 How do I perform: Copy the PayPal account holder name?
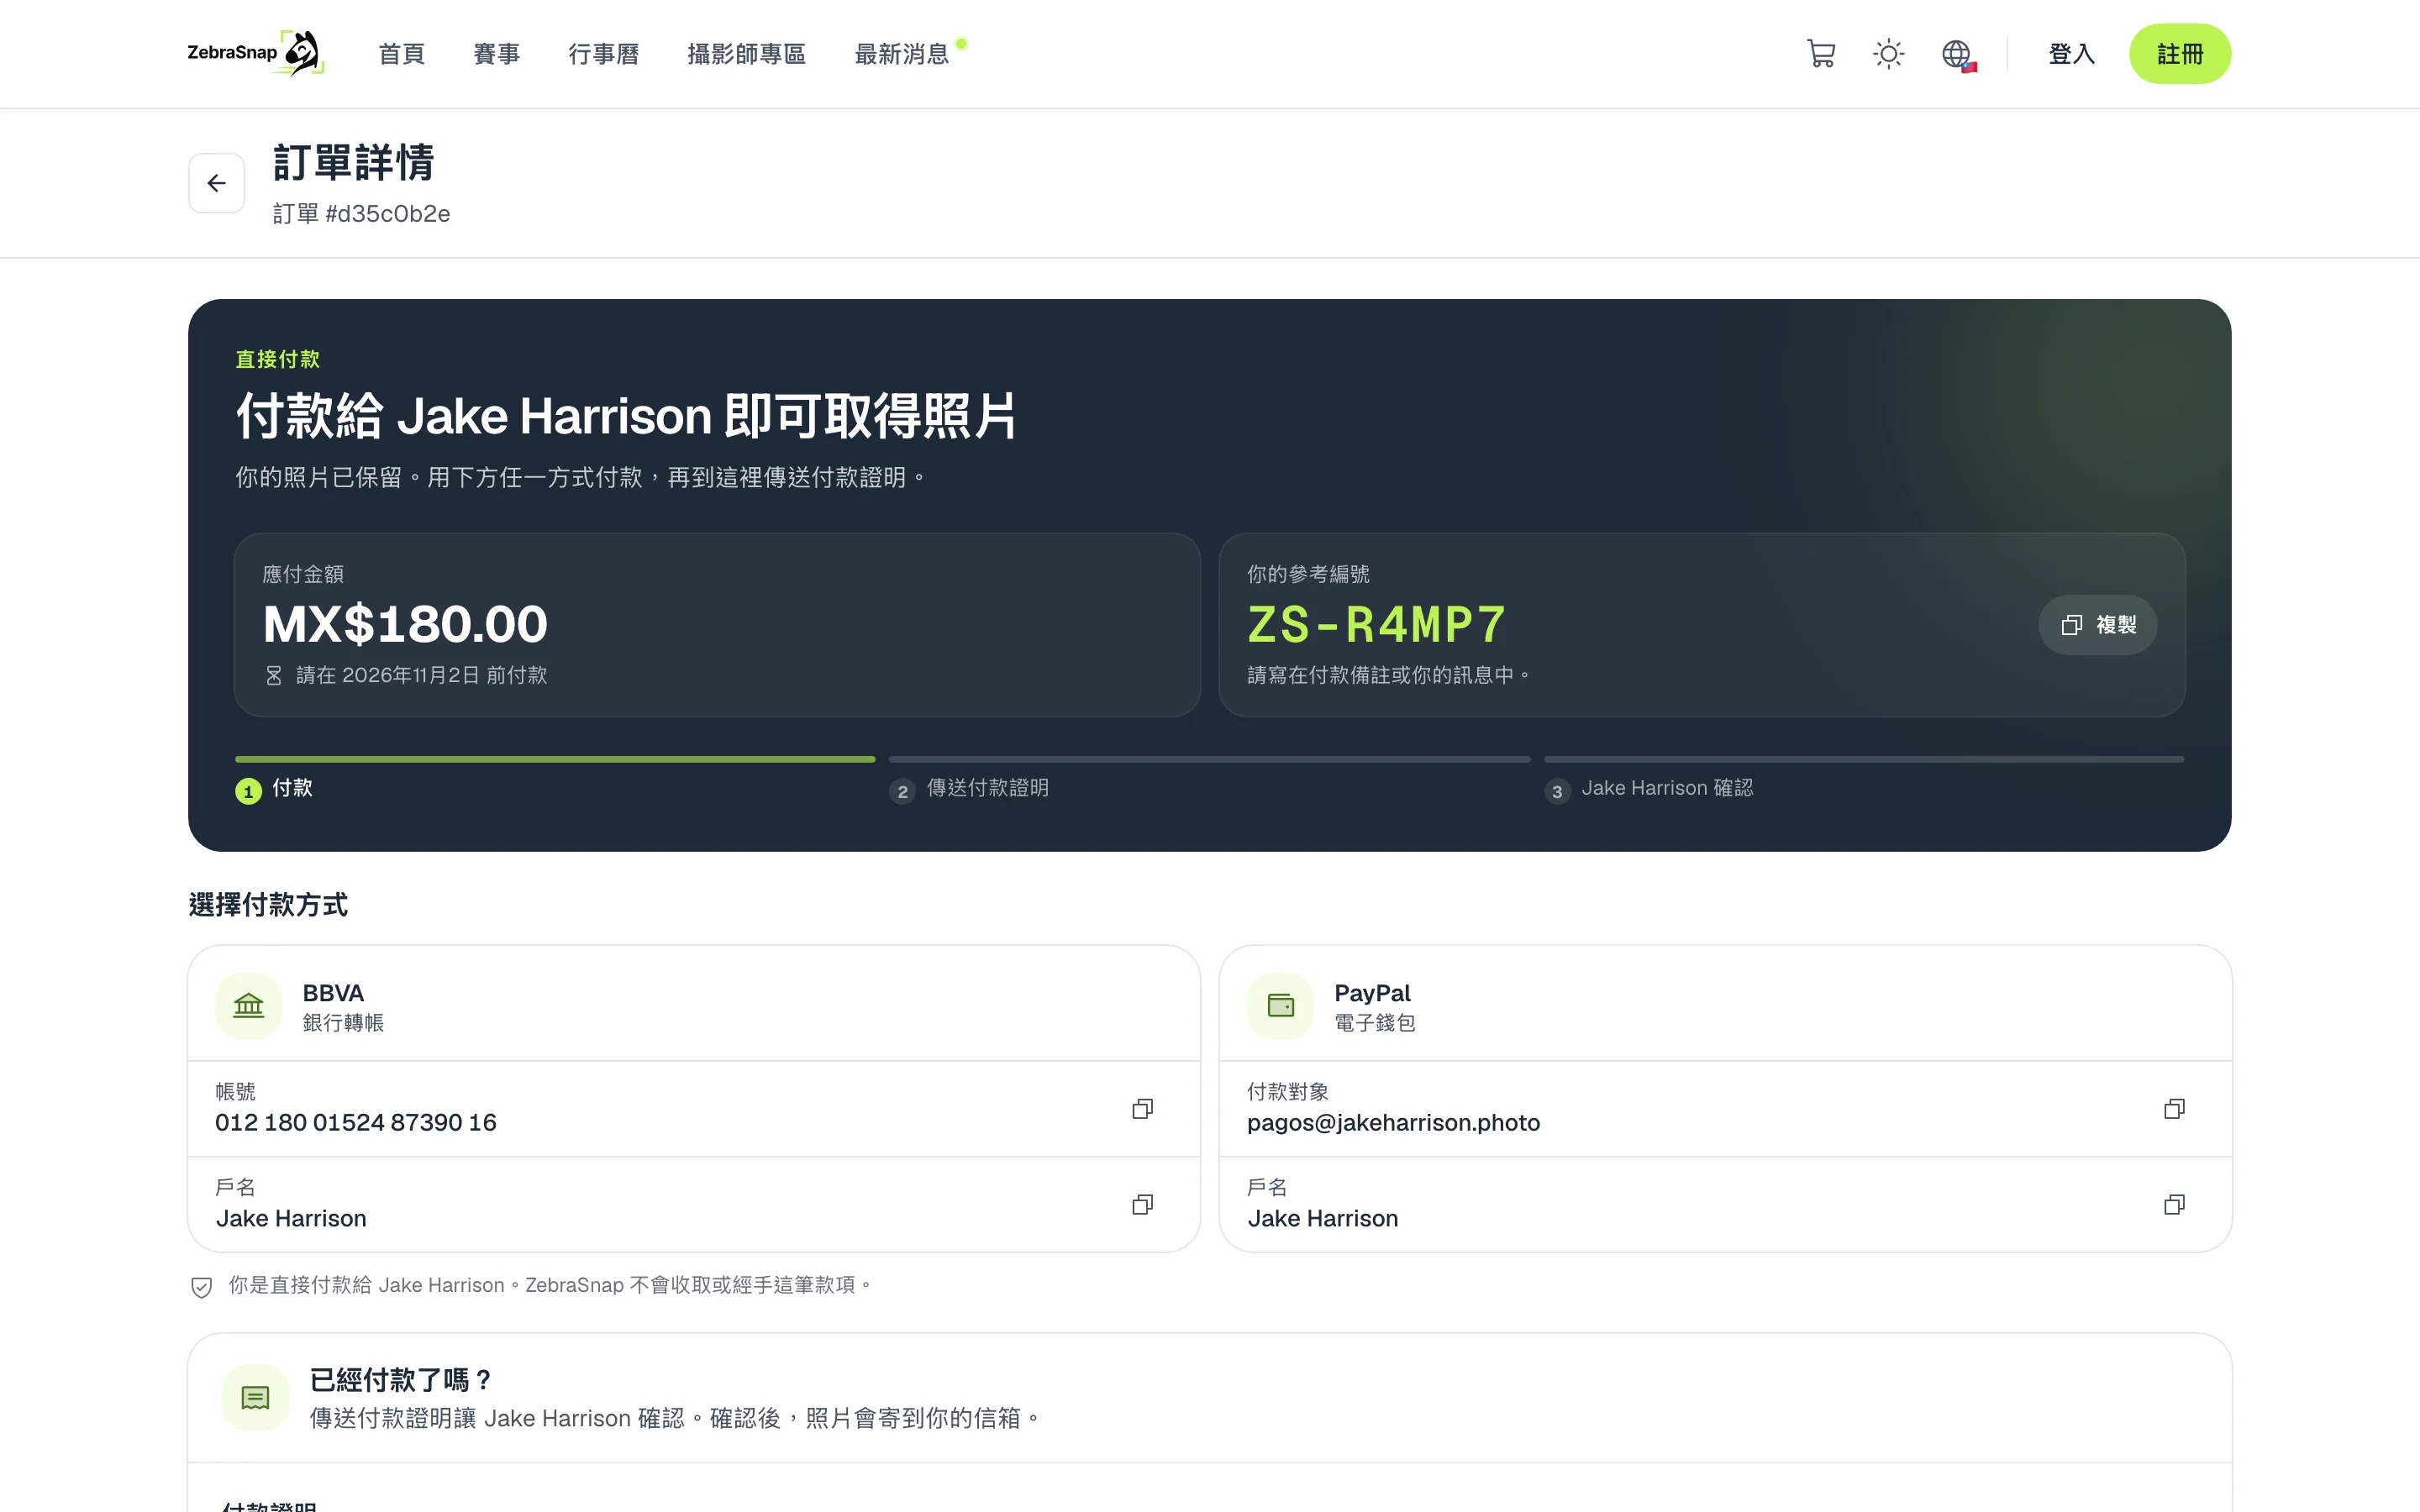pyautogui.click(x=2174, y=1205)
